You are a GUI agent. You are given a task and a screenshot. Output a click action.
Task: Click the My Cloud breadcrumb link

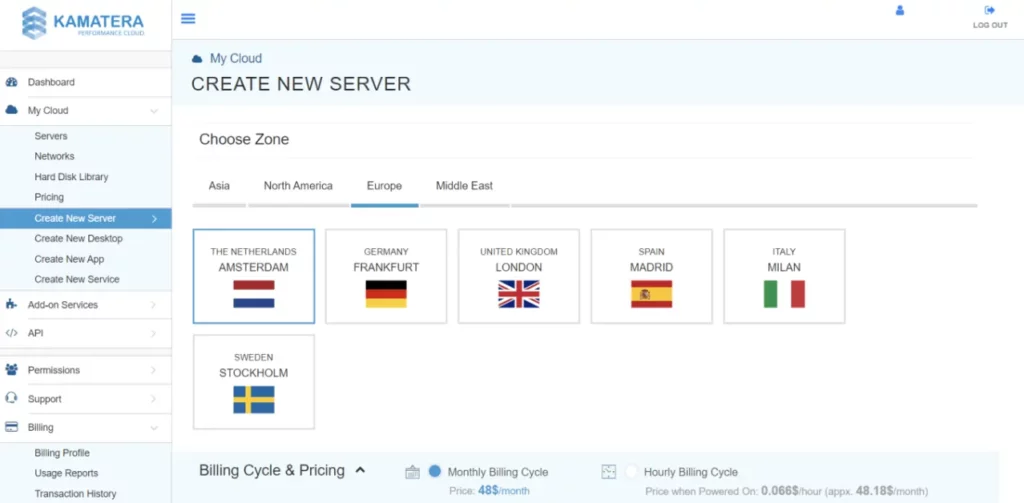pyautogui.click(x=236, y=58)
